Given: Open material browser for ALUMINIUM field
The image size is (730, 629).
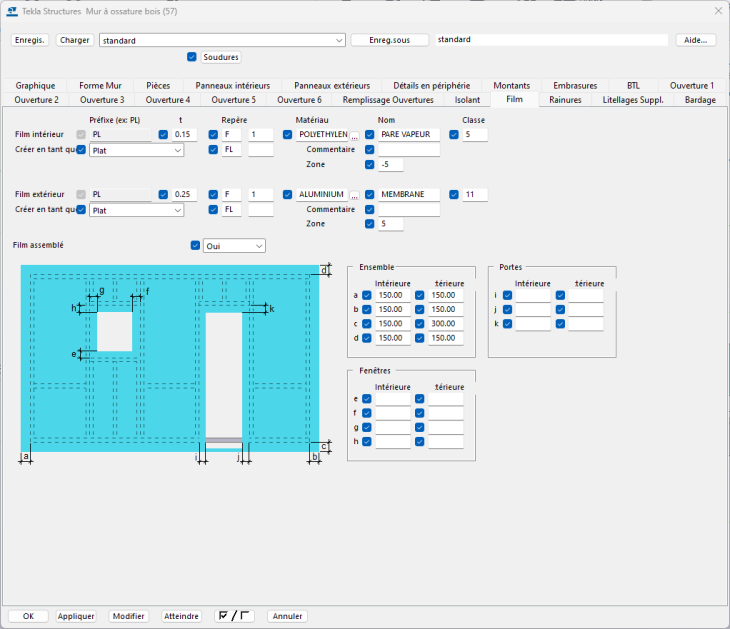Looking at the screenshot, I should pos(353,195).
